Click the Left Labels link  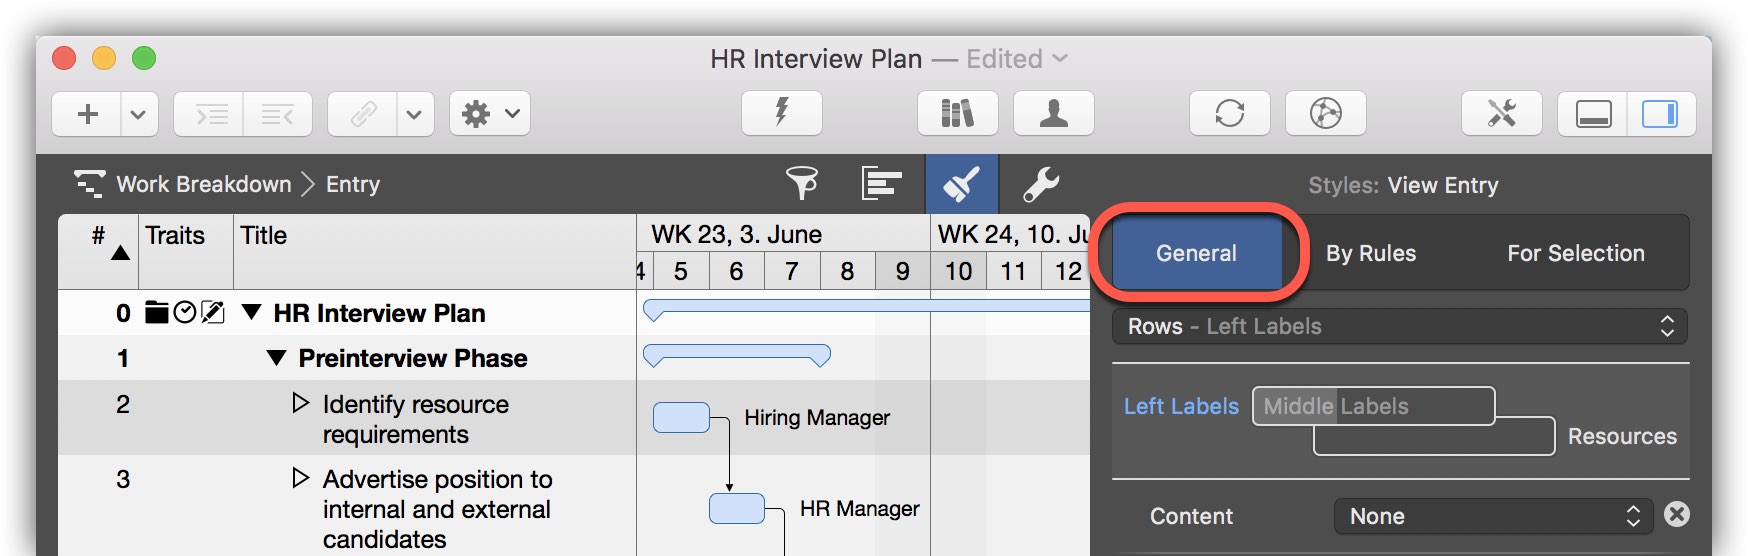click(1181, 406)
